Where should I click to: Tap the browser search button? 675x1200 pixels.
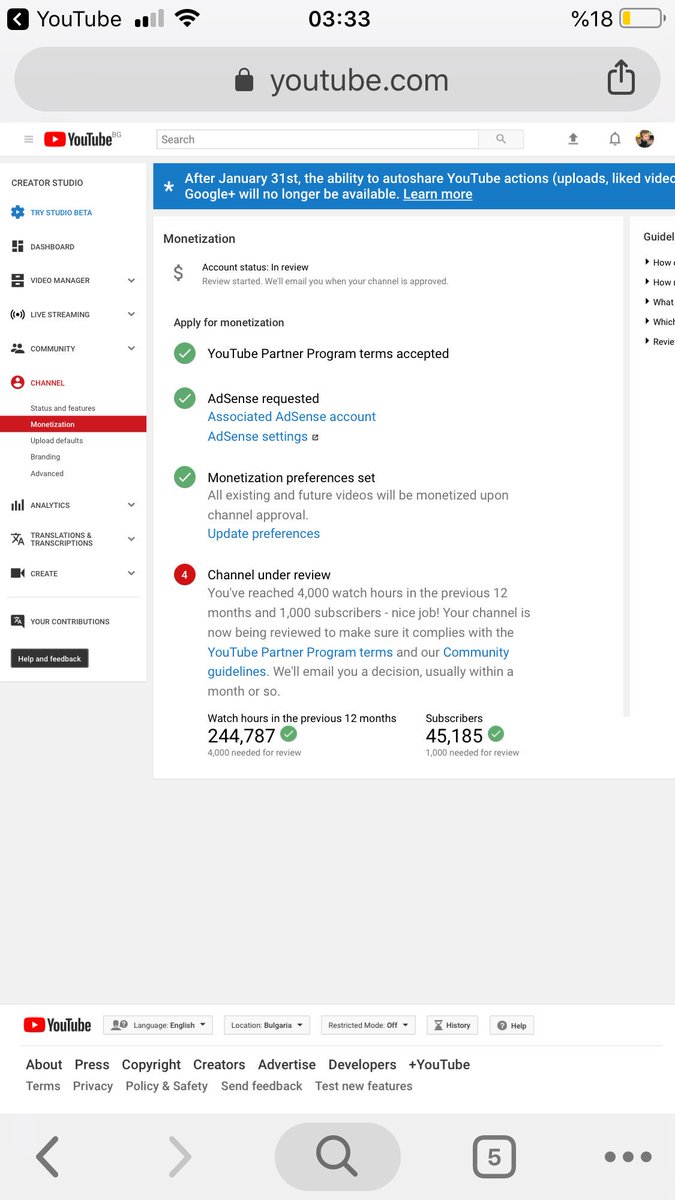pos(337,1157)
